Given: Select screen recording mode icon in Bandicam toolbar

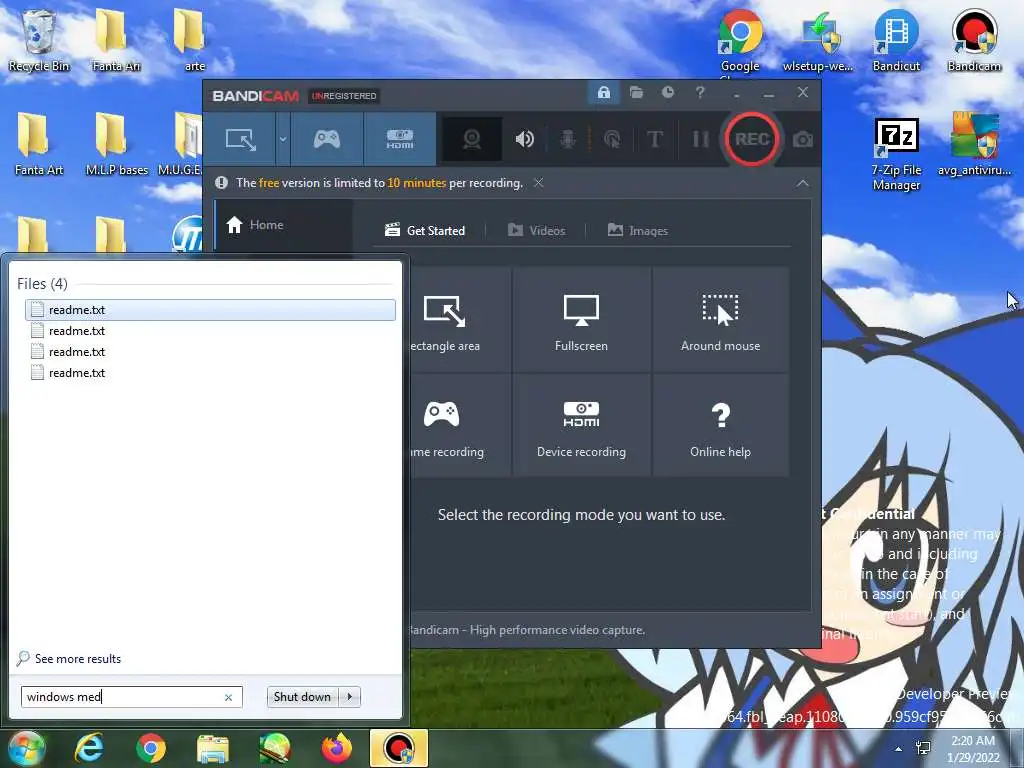Looking at the screenshot, I should (240, 139).
